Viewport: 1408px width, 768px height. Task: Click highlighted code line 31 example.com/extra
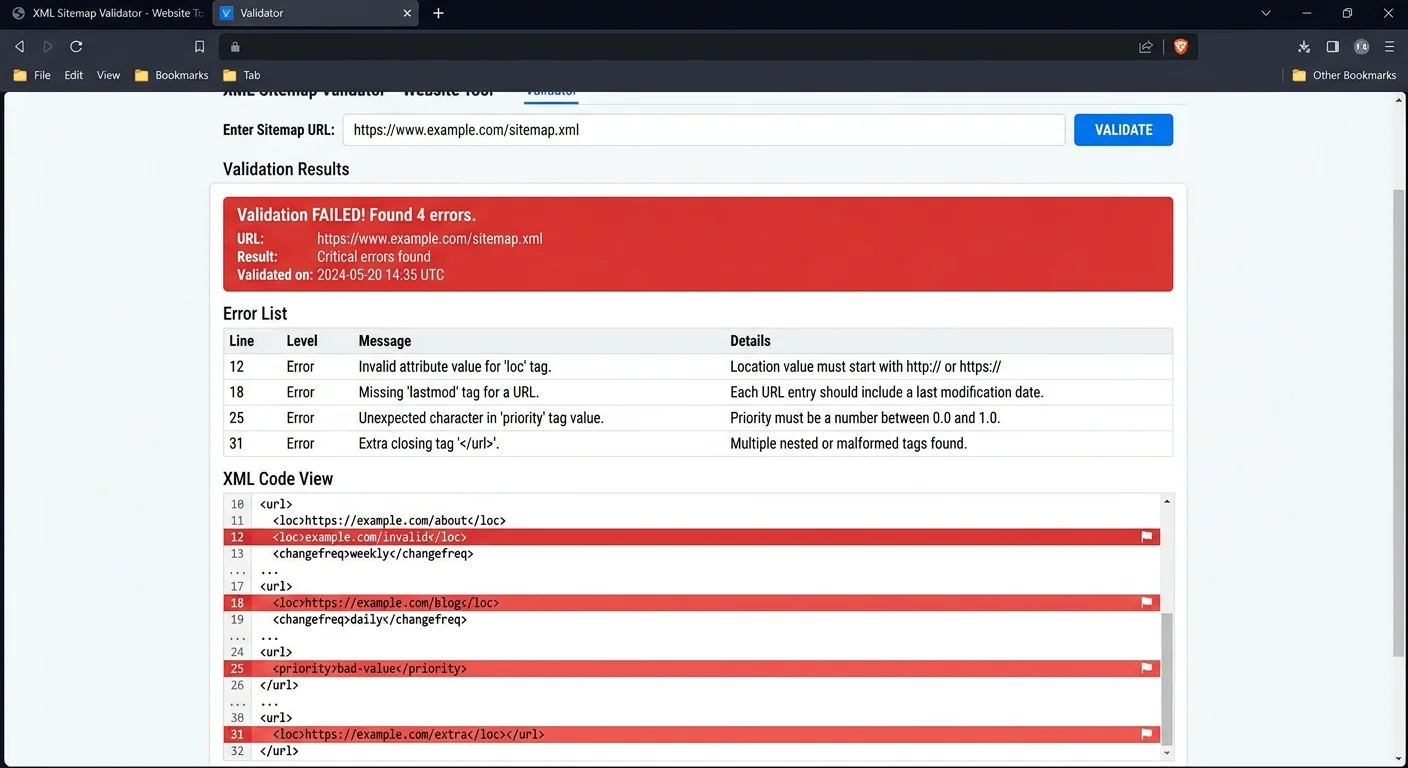[692, 734]
